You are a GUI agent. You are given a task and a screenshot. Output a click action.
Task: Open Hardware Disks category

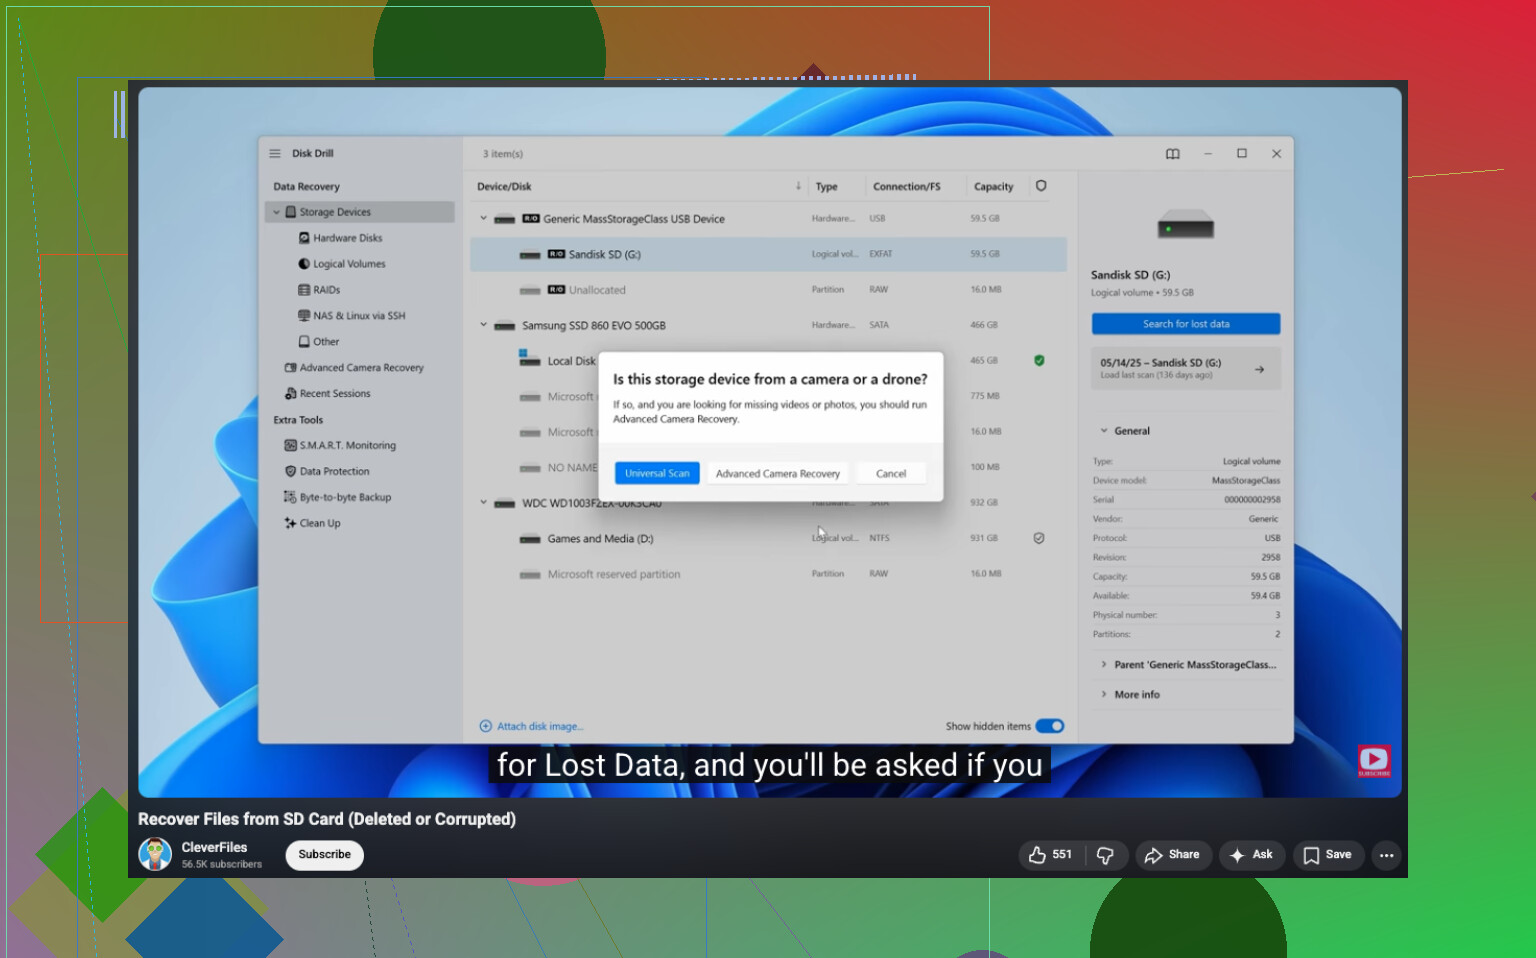(340, 238)
